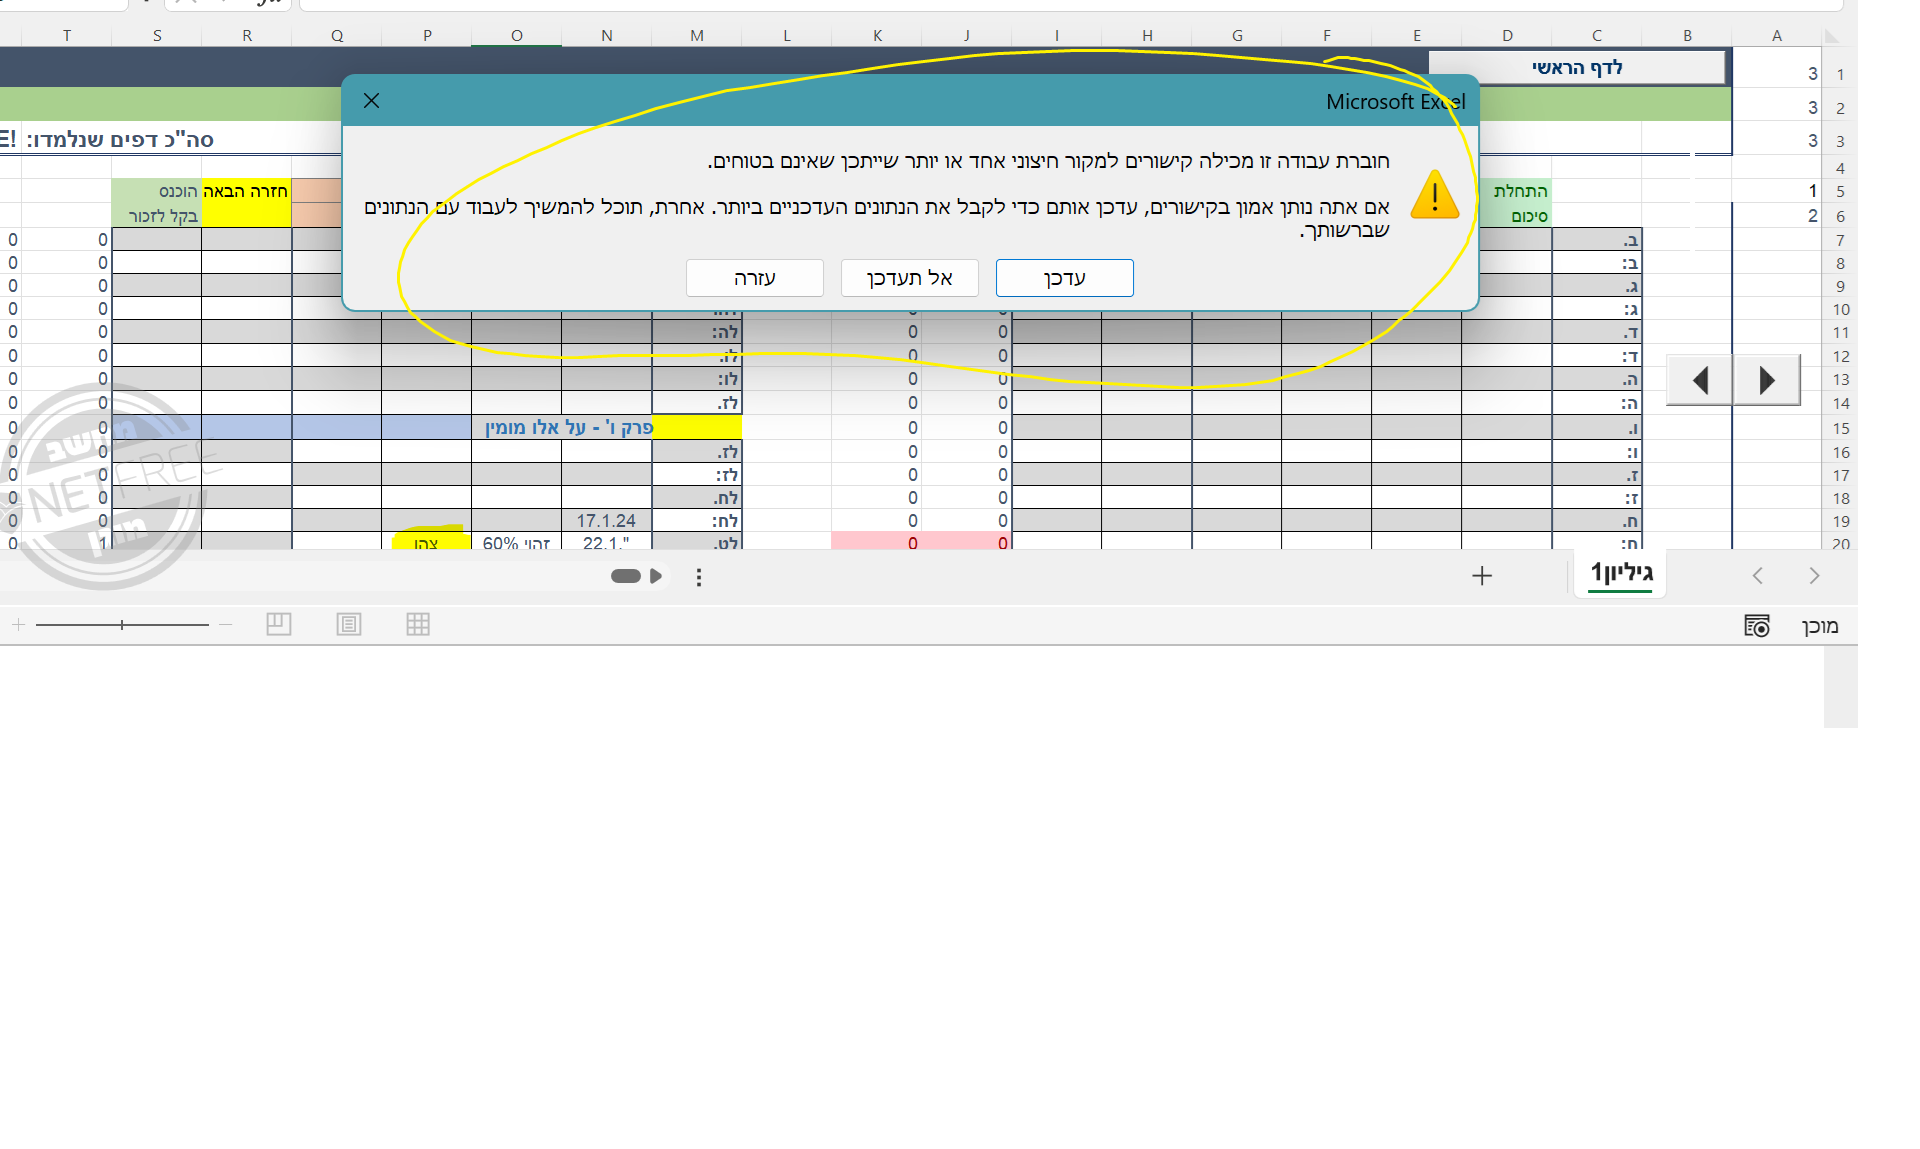1920x1149 pixels.
Task: Add a new sheet with the plus icon
Action: (1482, 576)
